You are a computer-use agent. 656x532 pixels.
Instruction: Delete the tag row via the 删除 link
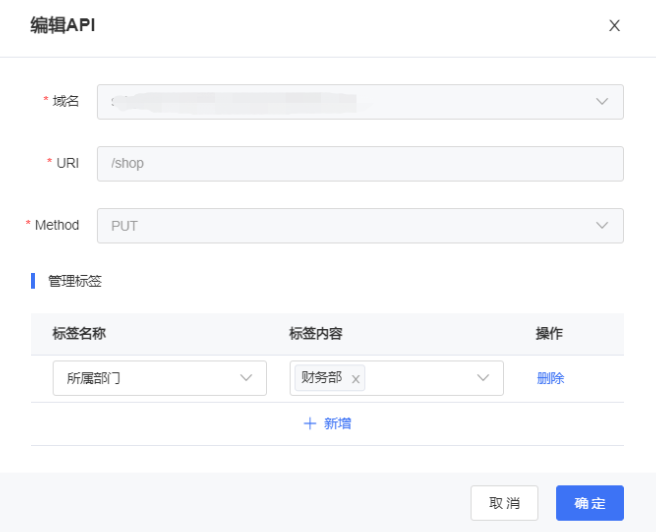click(x=550, y=378)
